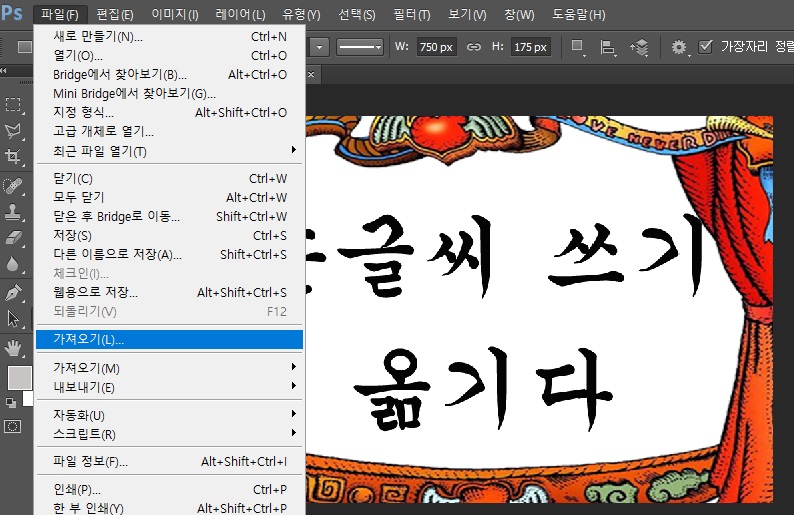Select the Blur drop tool
This screenshot has height=515, width=794.
pyautogui.click(x=13, y=264)
